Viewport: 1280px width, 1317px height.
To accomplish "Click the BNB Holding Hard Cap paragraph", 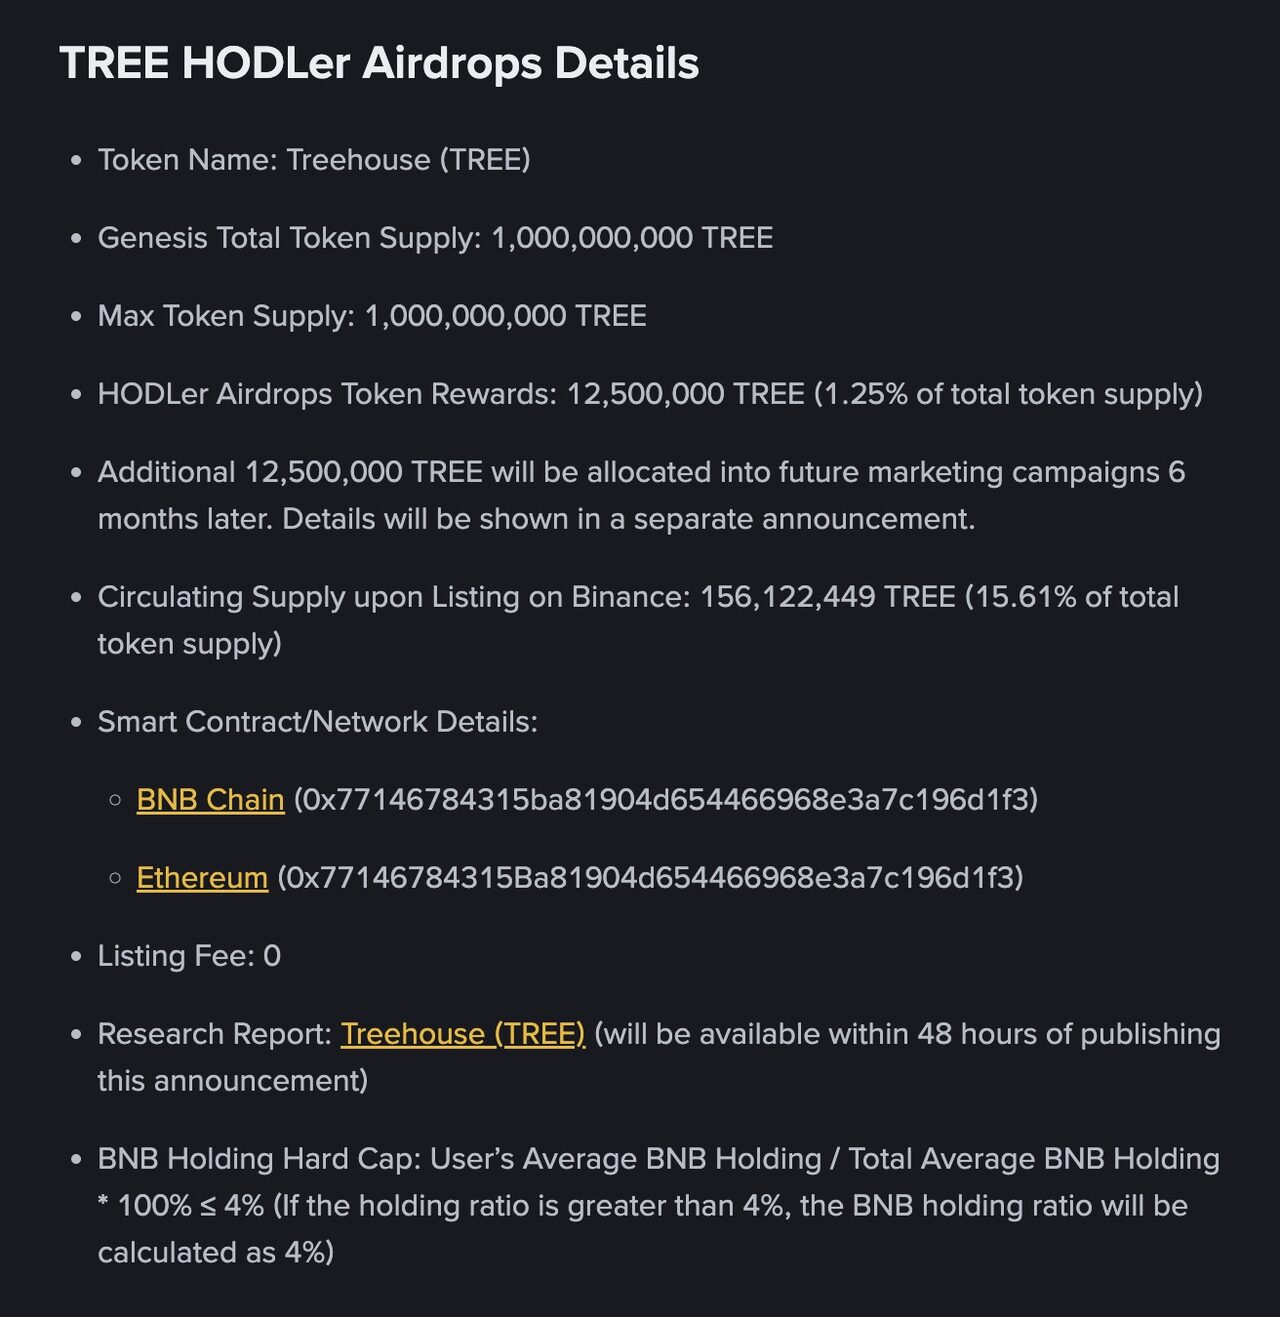I will coord(658,1205).
